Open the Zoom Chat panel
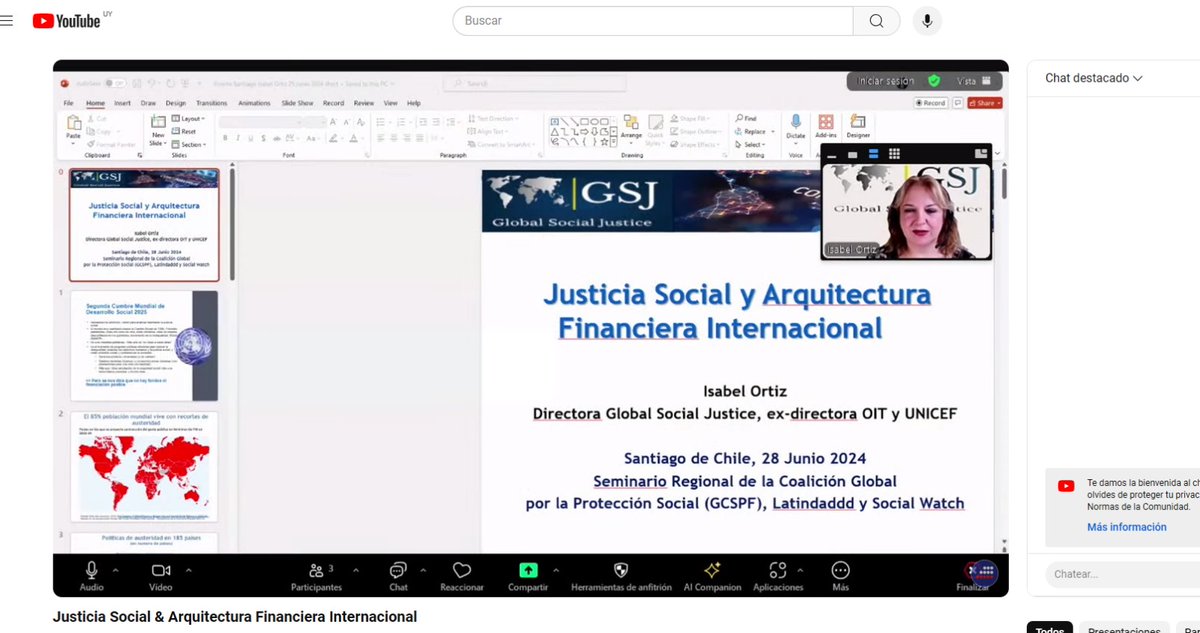 tap(398, 575)
